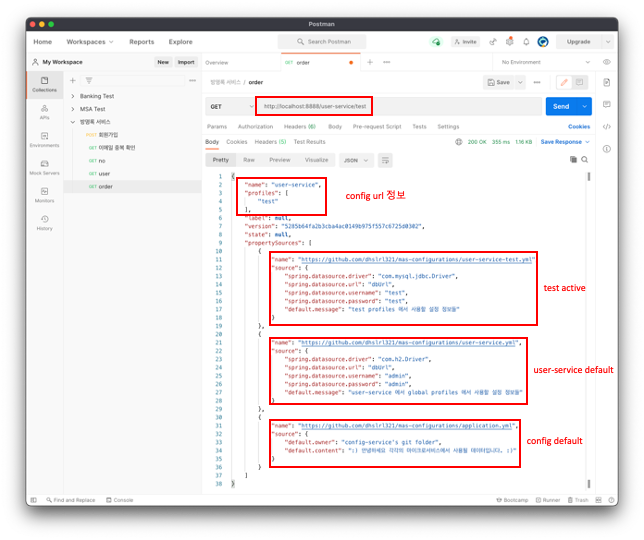This screenshot has width=644, height=540.
Task: Open the Environments sidebar panel
Action: coord(44,140)
